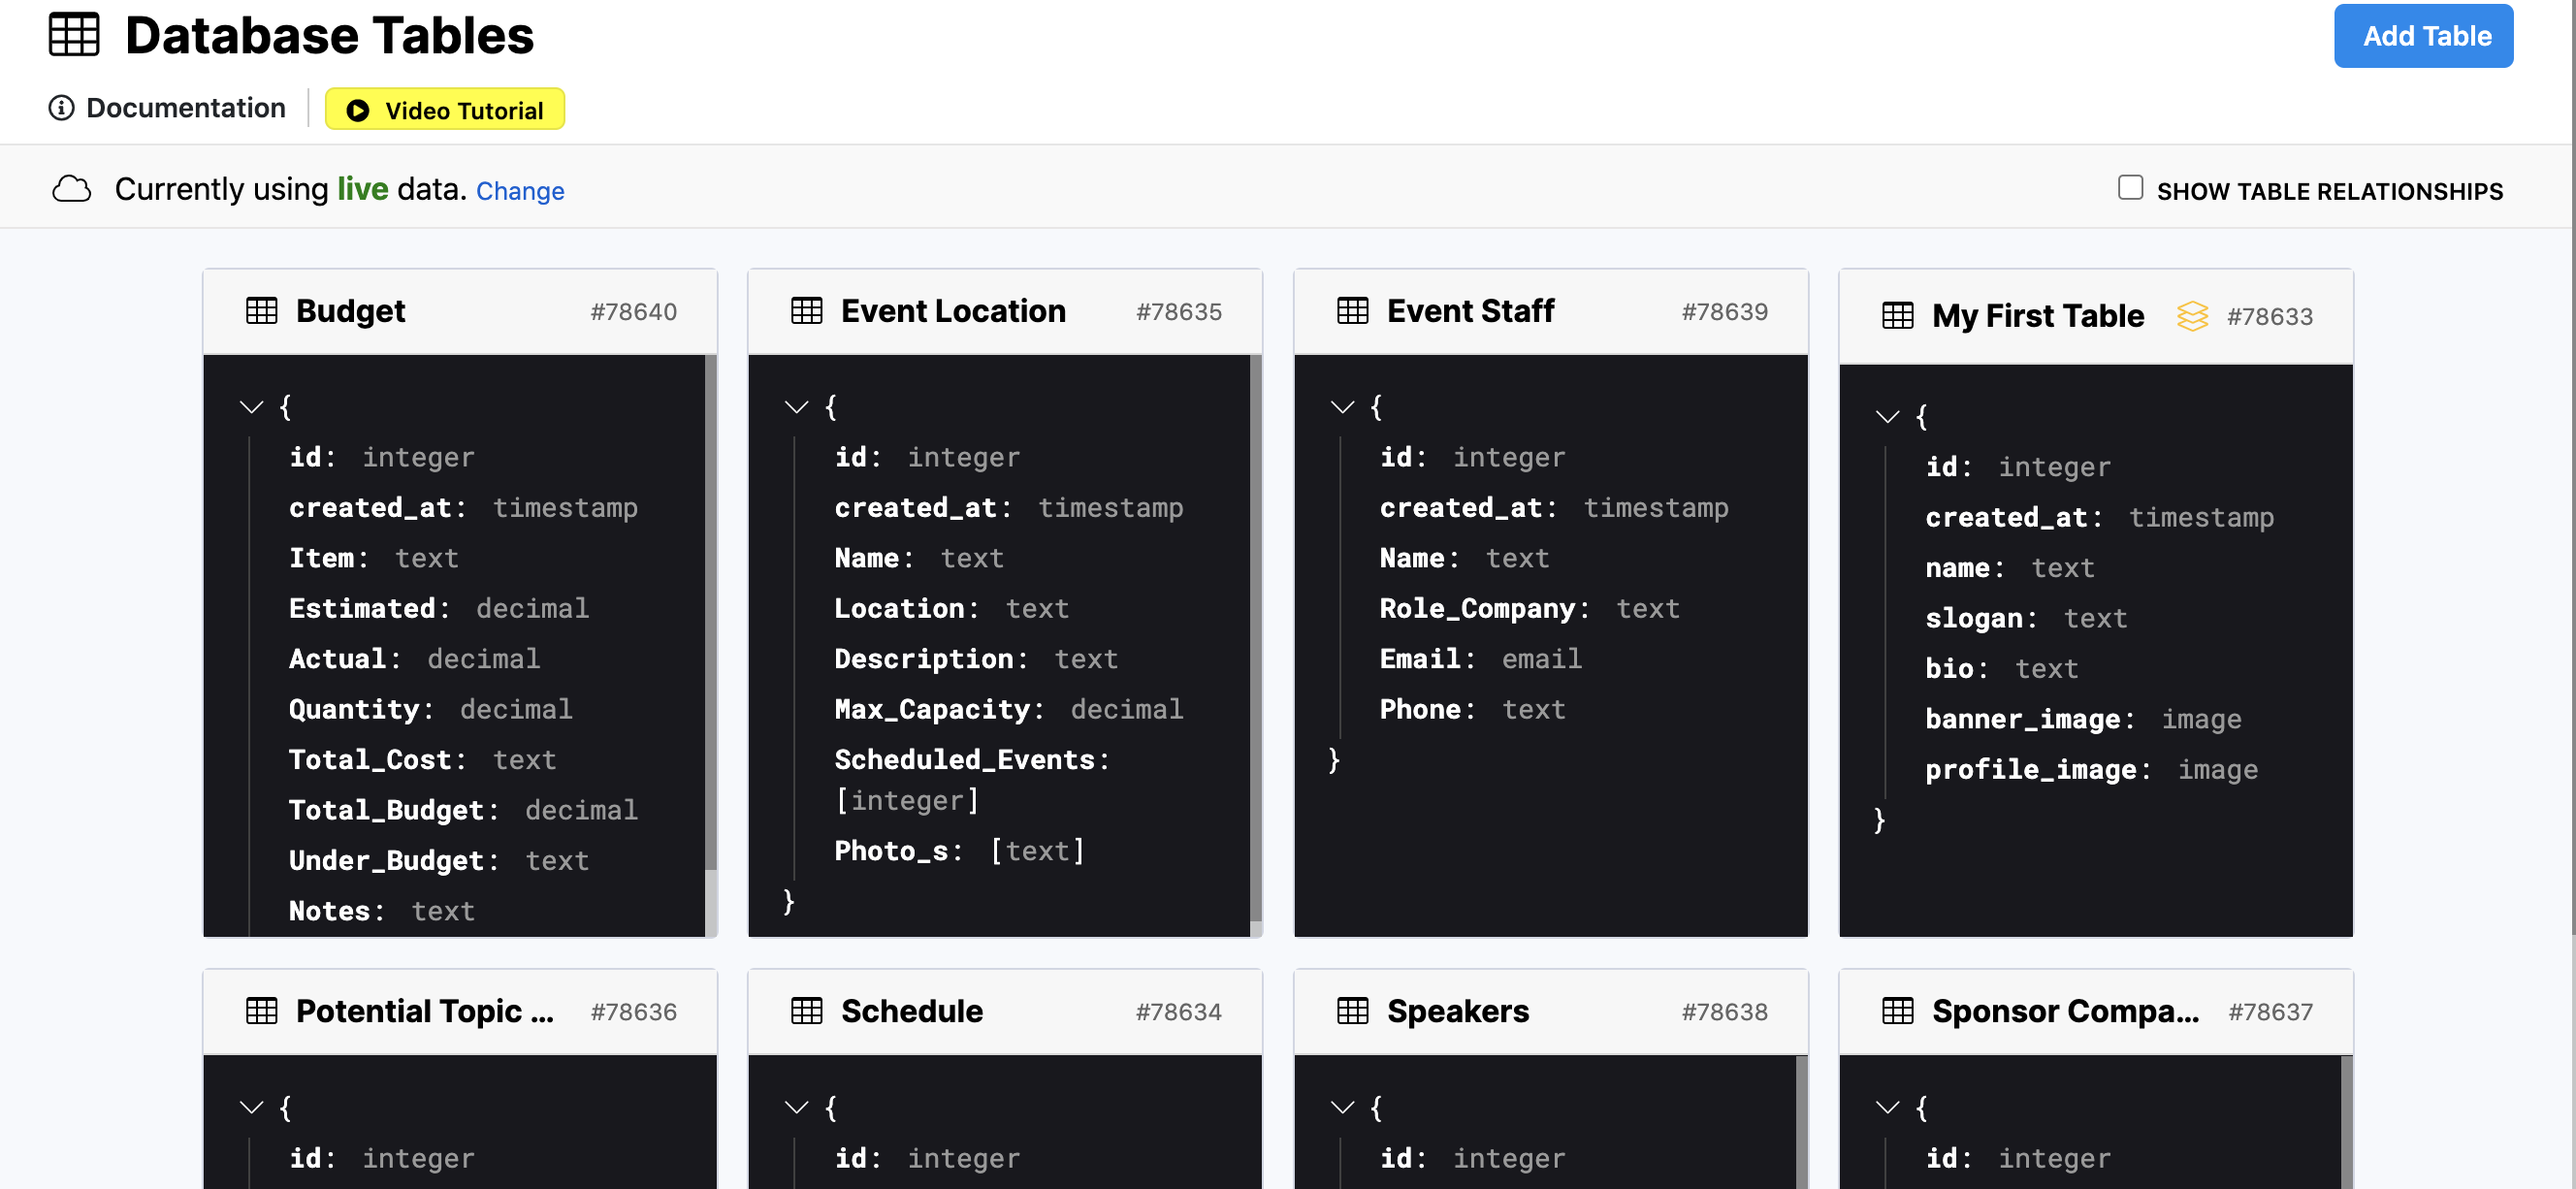Image resolution: width=2576 pixels, height=1189 pixels.
Task: Click the yellow layers icon on My First Table
Action: 2192,316
